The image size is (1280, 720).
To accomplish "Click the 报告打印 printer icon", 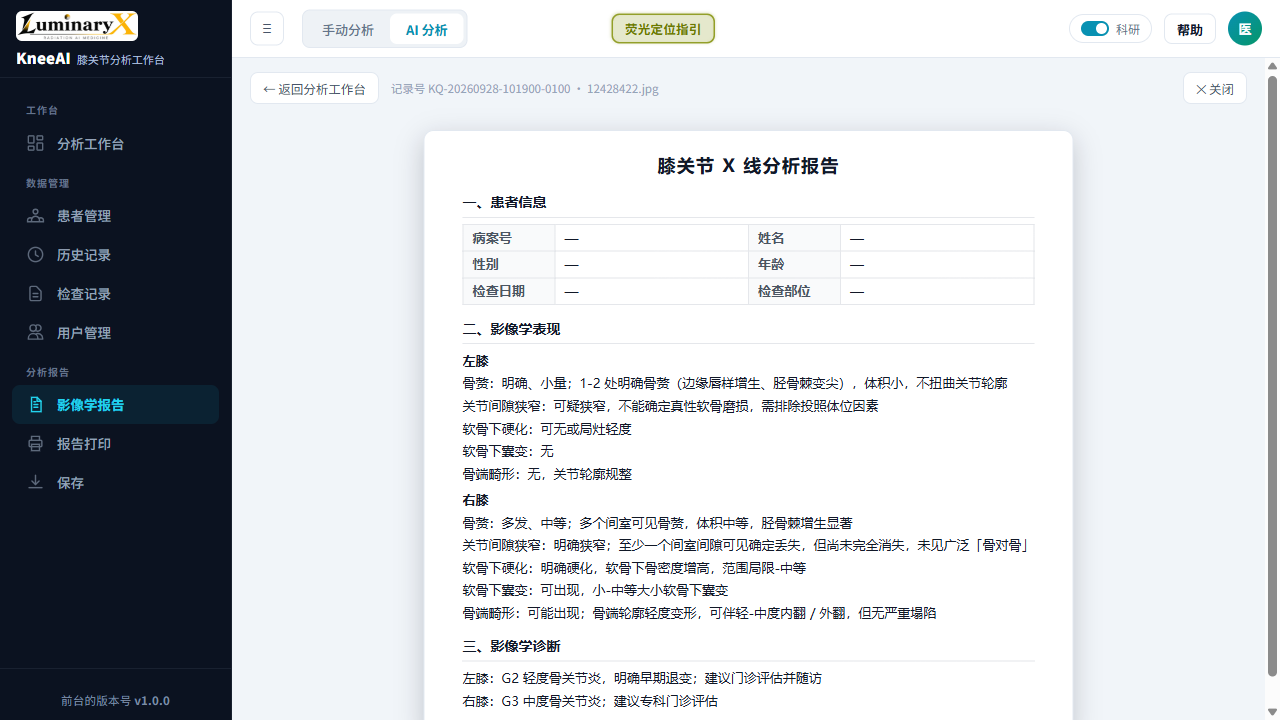I will tap(36, 444).
